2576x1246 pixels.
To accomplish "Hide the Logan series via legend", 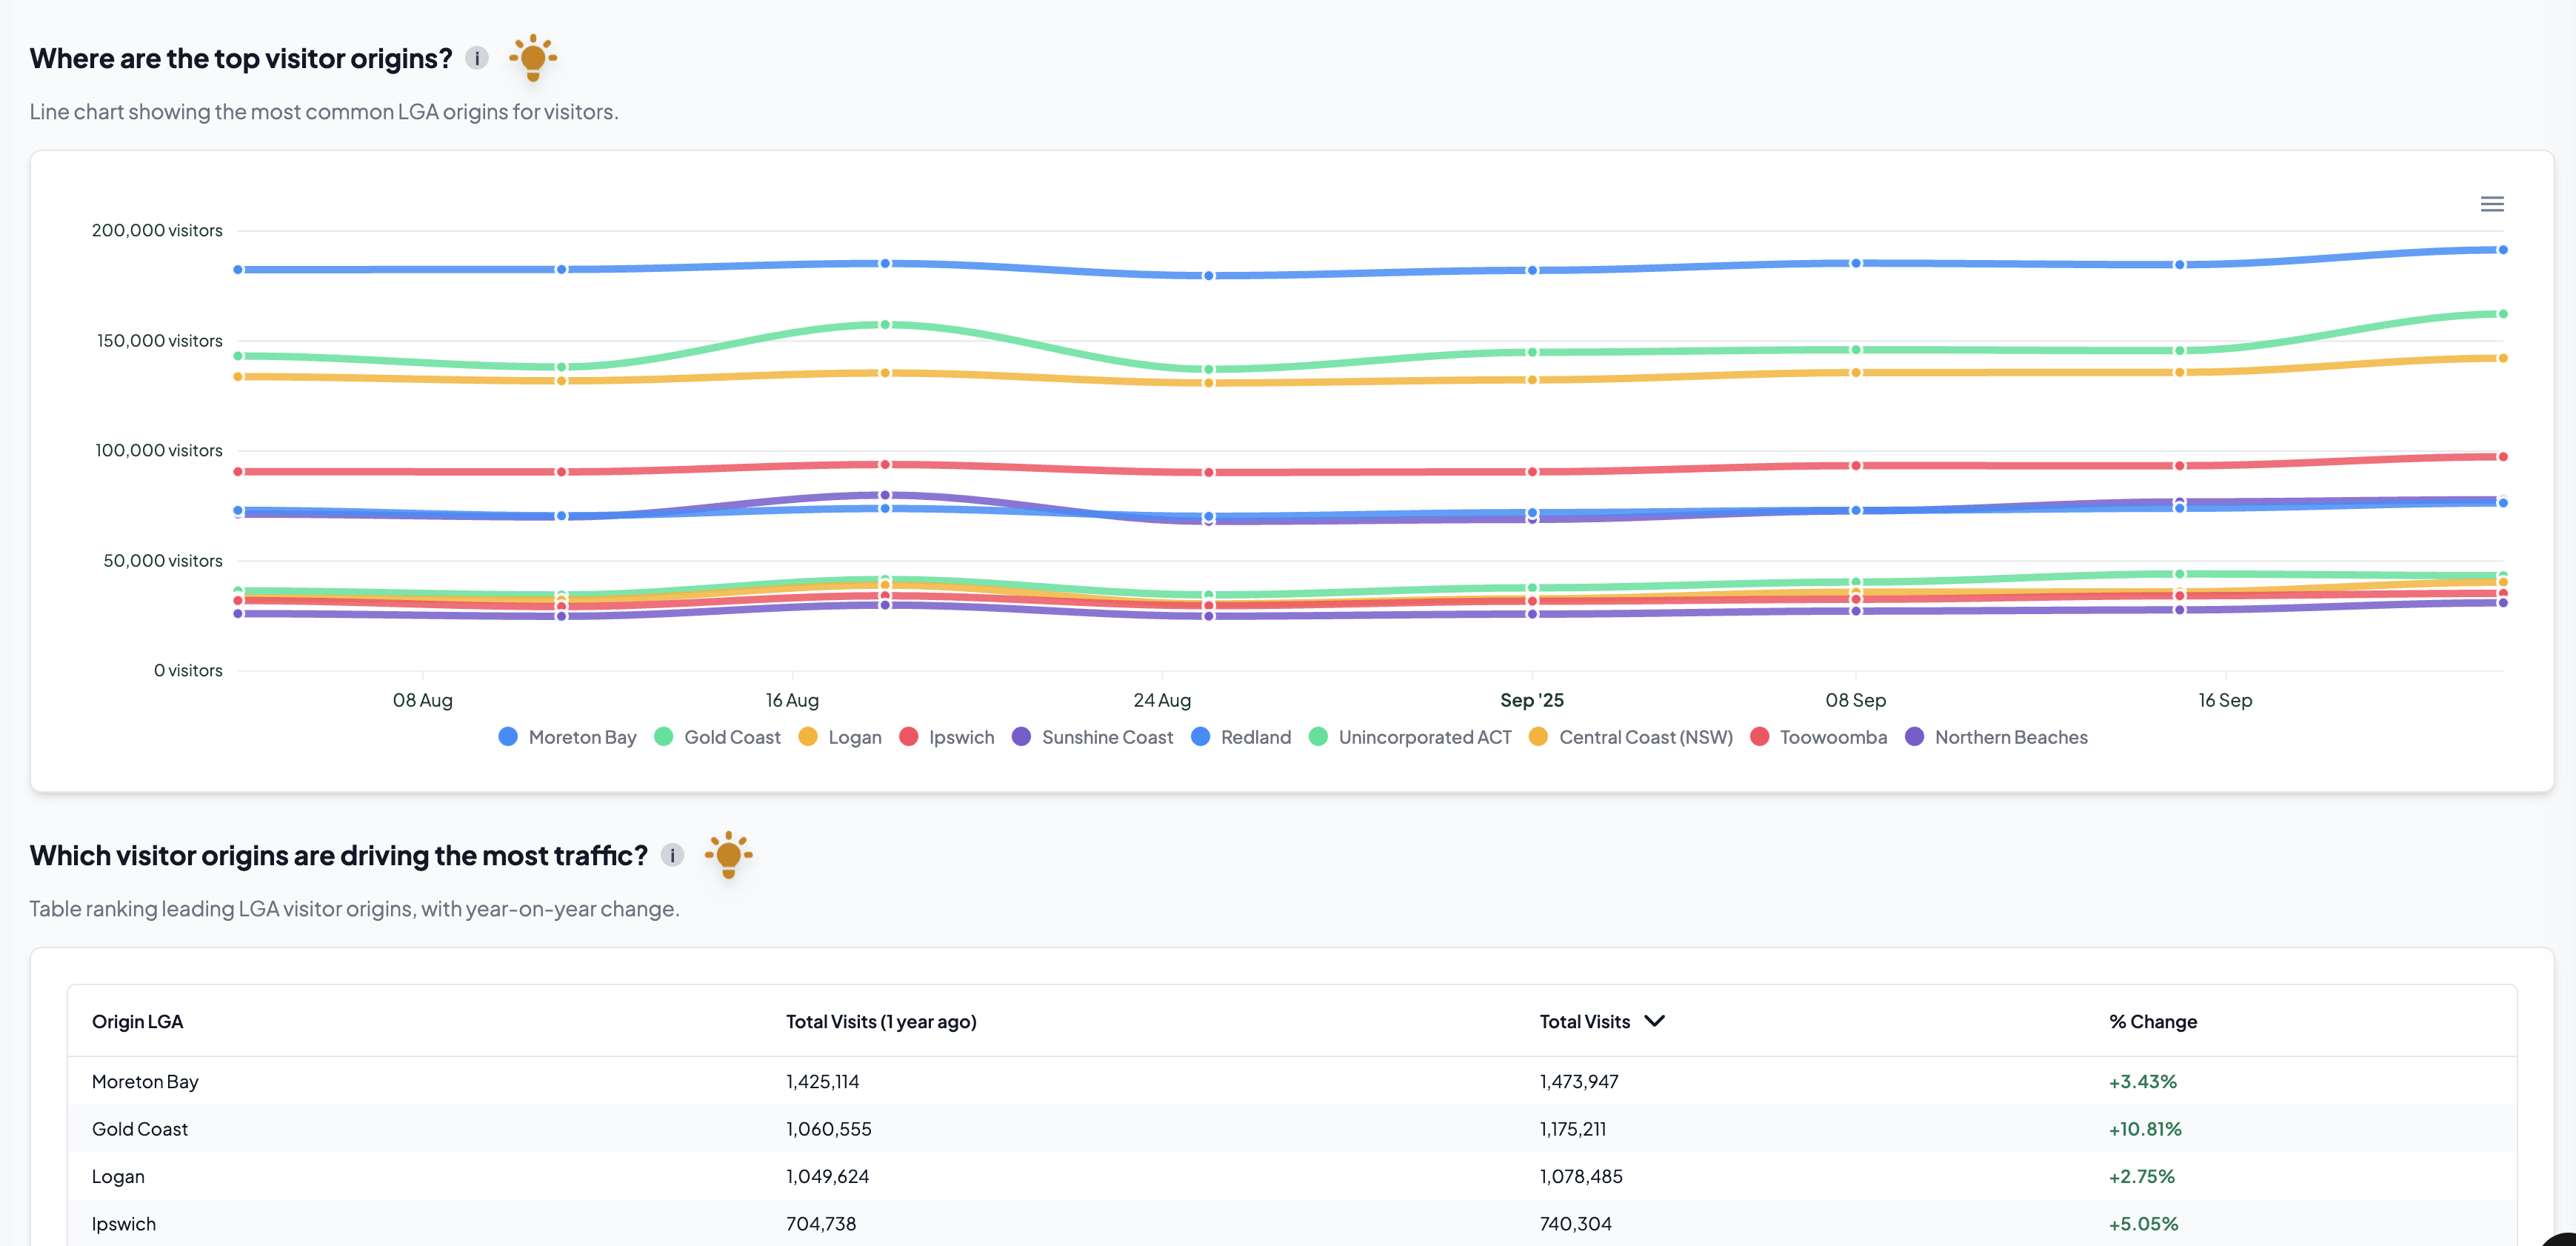I will [x=853, y=737].
